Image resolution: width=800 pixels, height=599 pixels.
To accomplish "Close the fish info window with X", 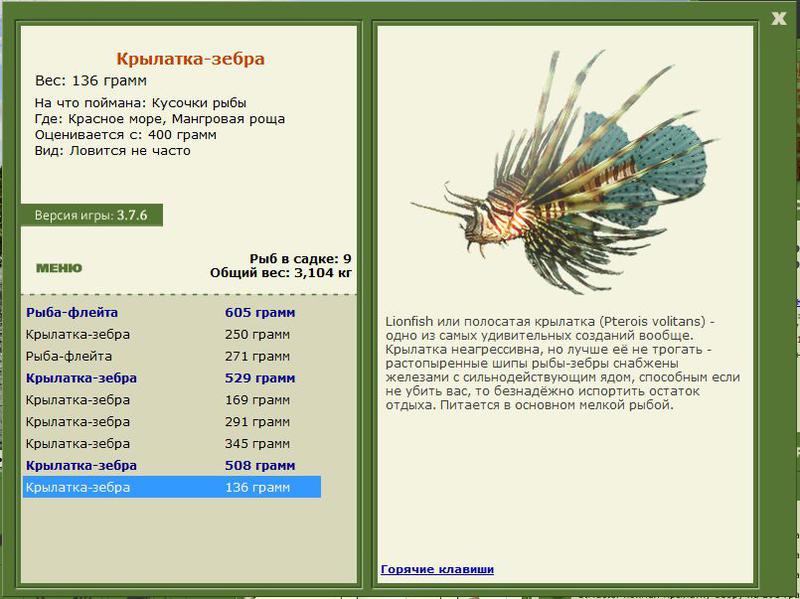I will (779, 18).
